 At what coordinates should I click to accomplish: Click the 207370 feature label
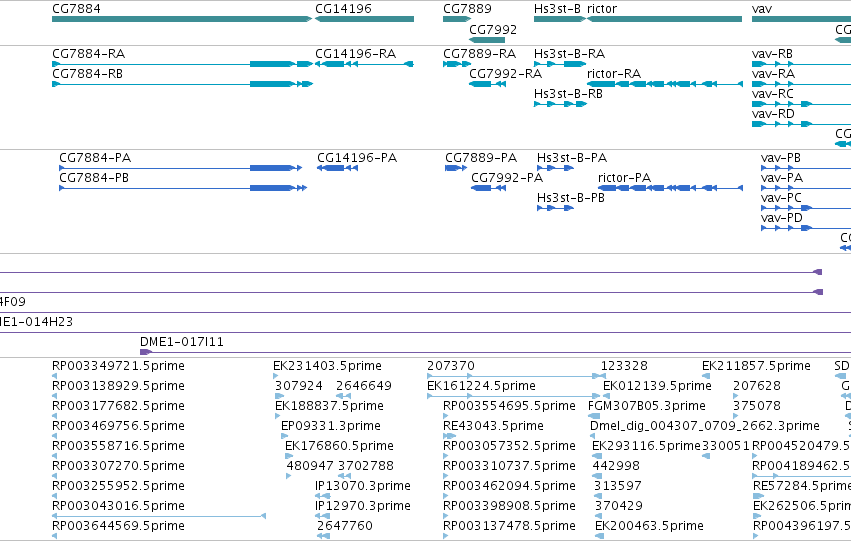451,366
